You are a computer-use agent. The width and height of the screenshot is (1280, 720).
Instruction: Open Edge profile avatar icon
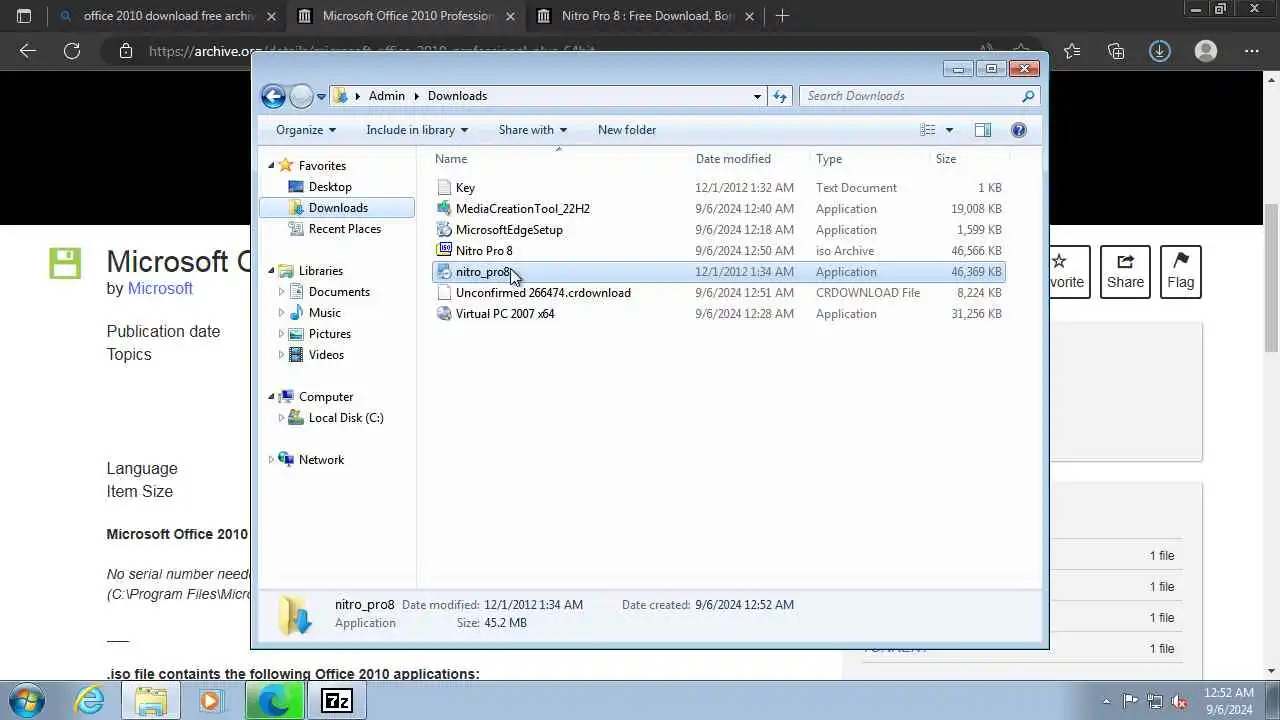tap(1206, 51)
